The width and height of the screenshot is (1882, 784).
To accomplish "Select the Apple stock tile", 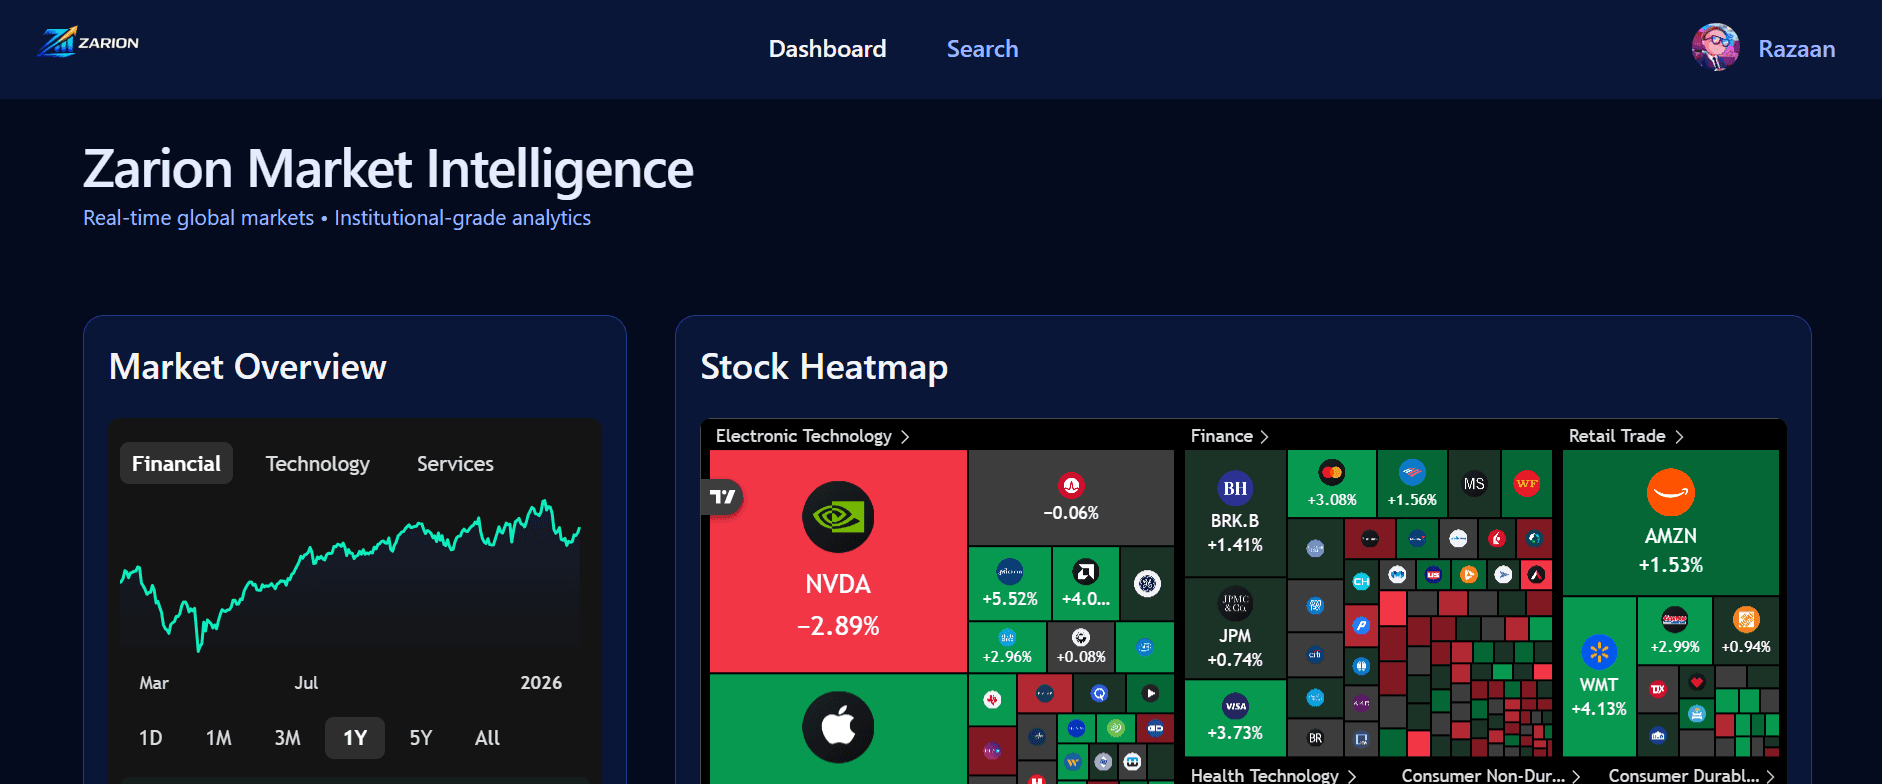I will point(838,728).
